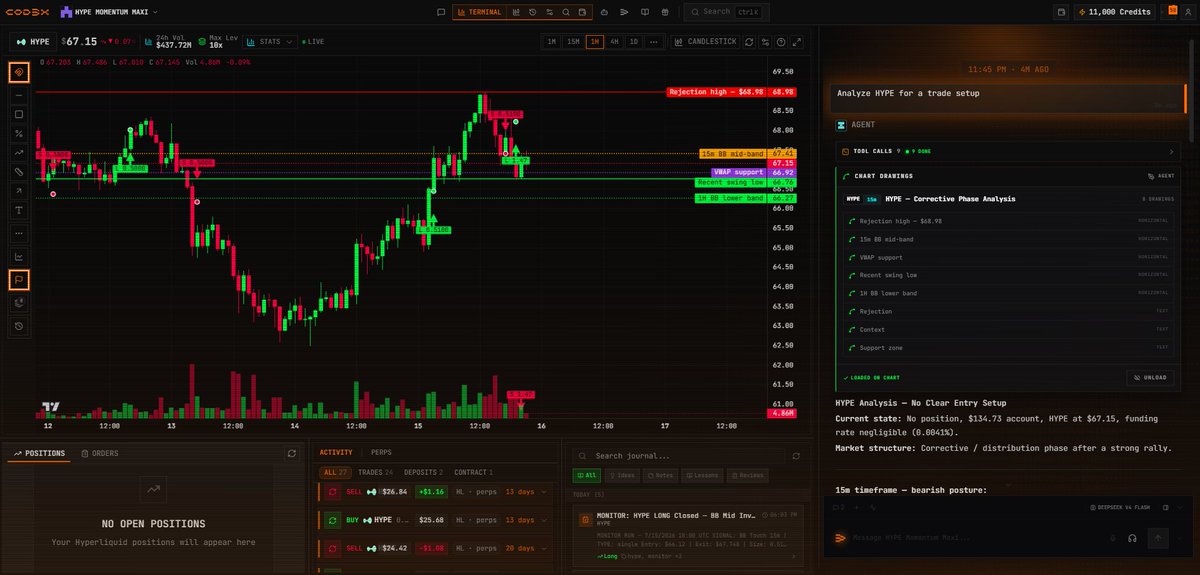Filter journal by Reviews
Viewport: 1200px width, 575px height.
pyautogui.click(x=748, y=476)
